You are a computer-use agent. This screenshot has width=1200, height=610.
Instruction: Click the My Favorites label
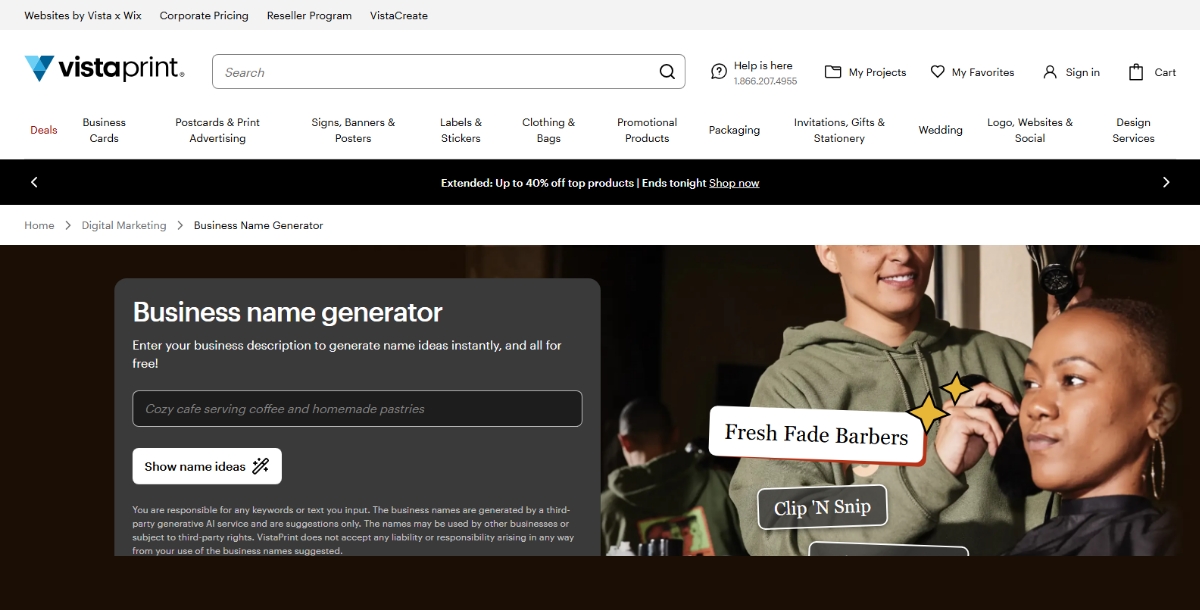pos(983,72)
